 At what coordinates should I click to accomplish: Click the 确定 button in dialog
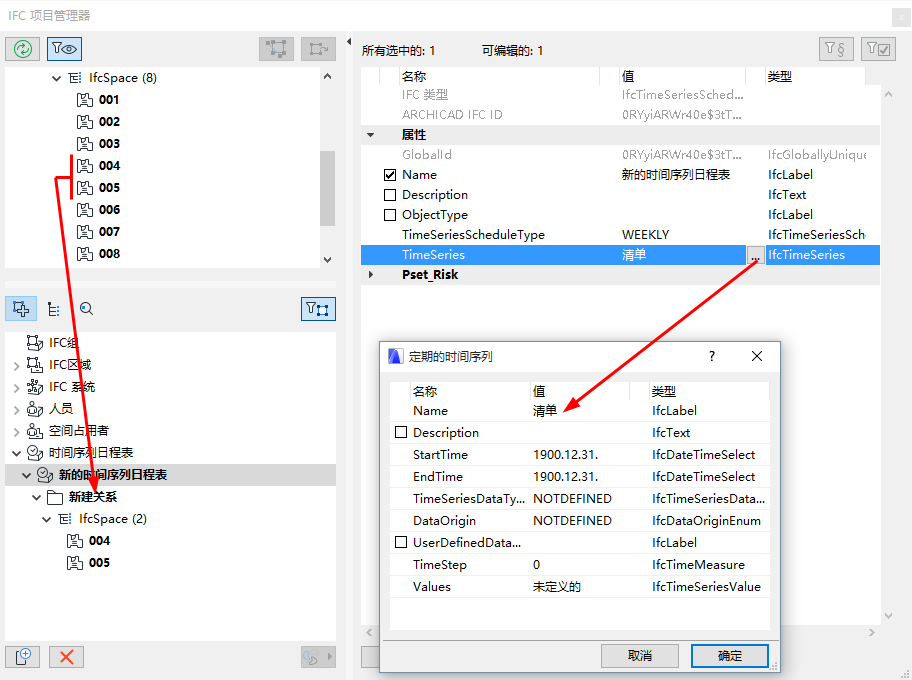730,656
